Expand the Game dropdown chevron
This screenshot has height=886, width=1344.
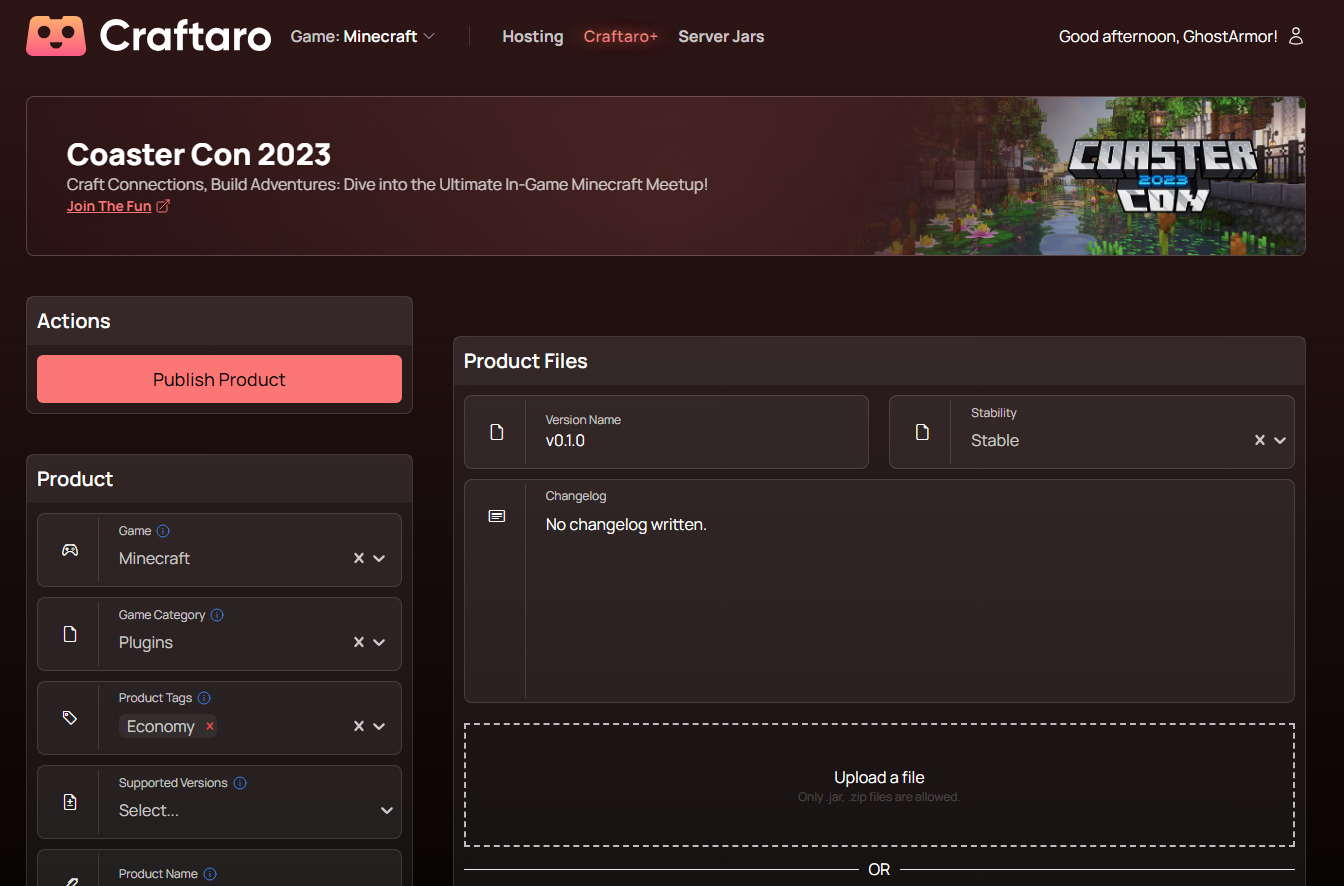[379, 558]
